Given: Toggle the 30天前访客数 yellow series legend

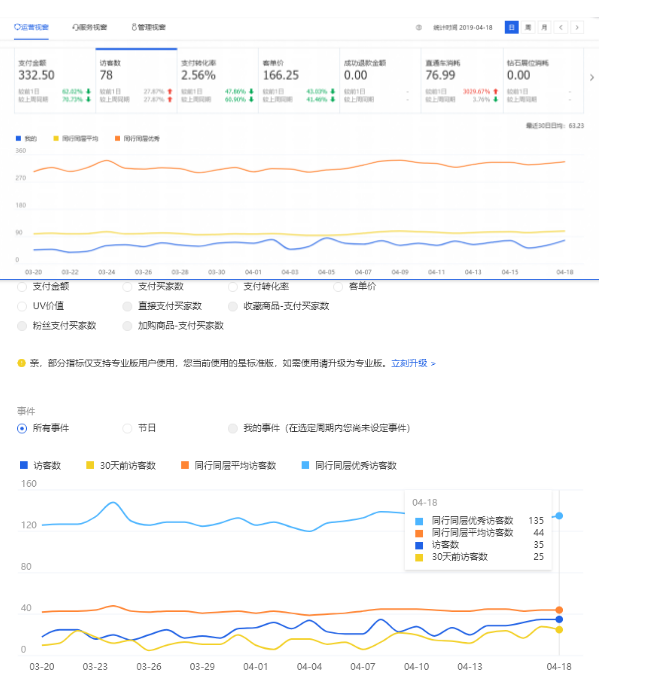Looking at the screenshot, I should [121, 465].
